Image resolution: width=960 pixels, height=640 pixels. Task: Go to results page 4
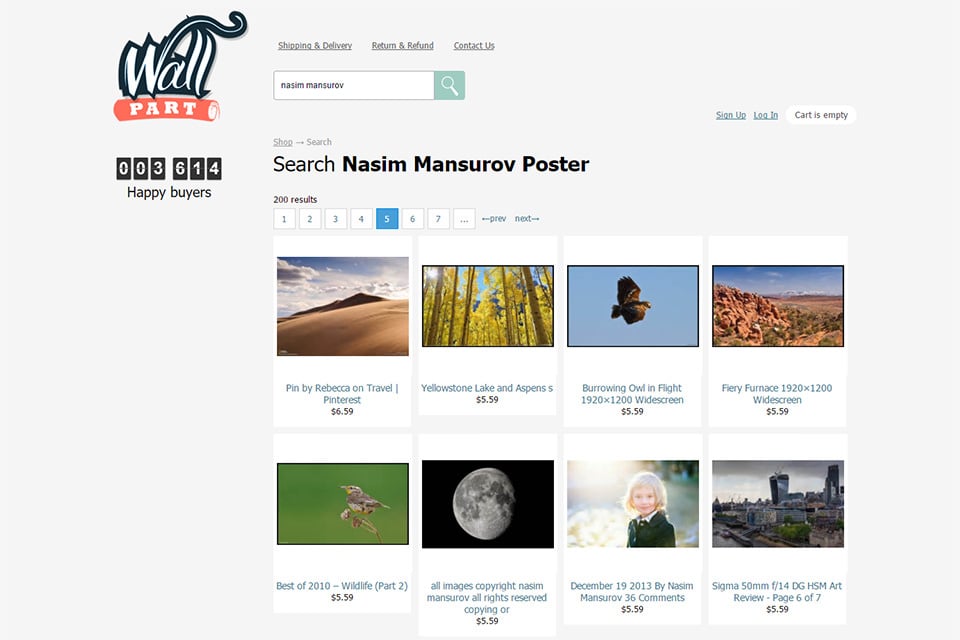tap(361, 219)
